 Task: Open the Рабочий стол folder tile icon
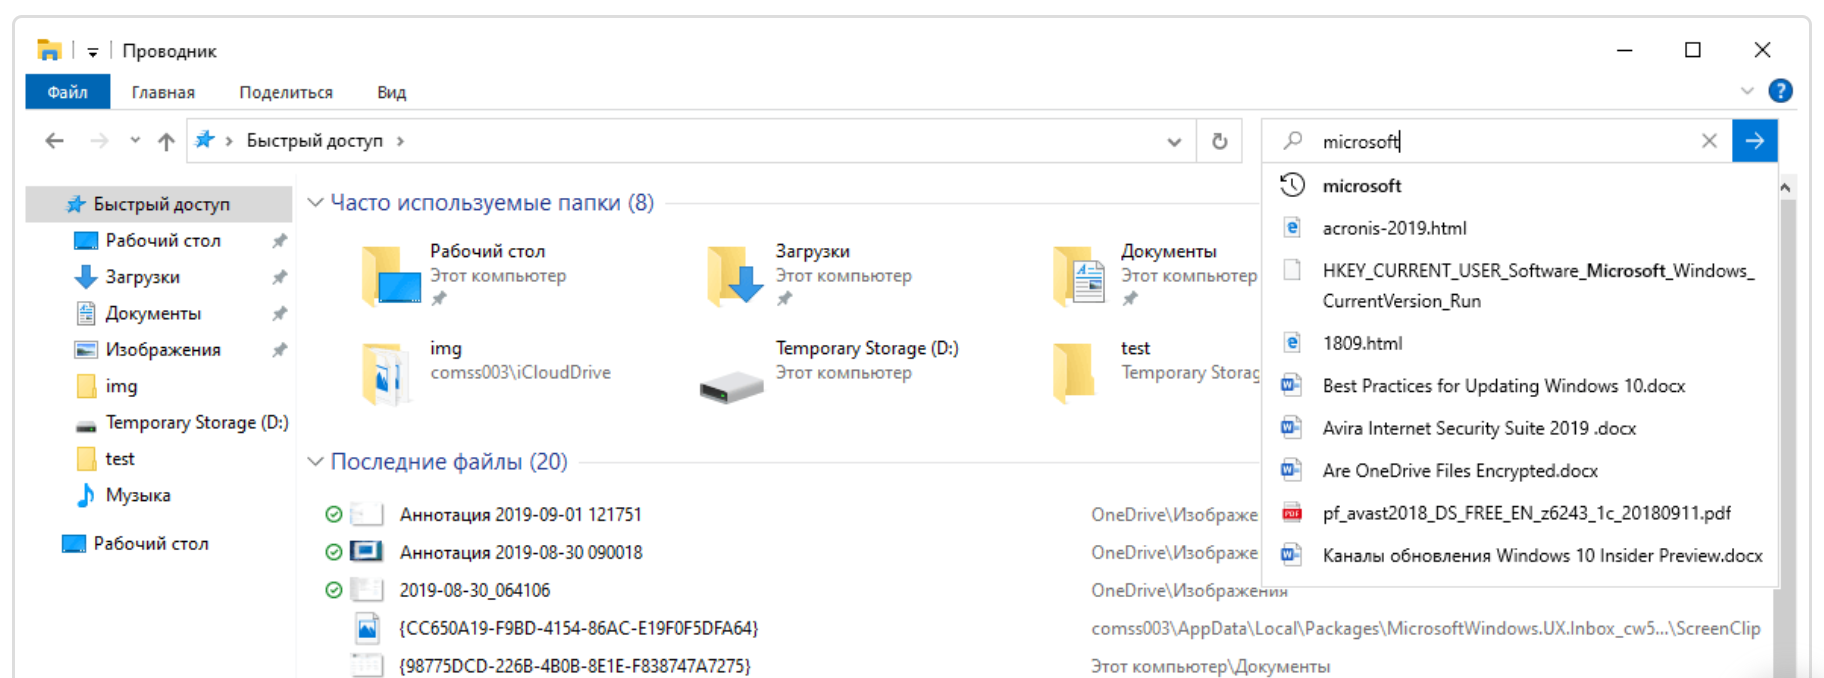[x=391, y=275]
